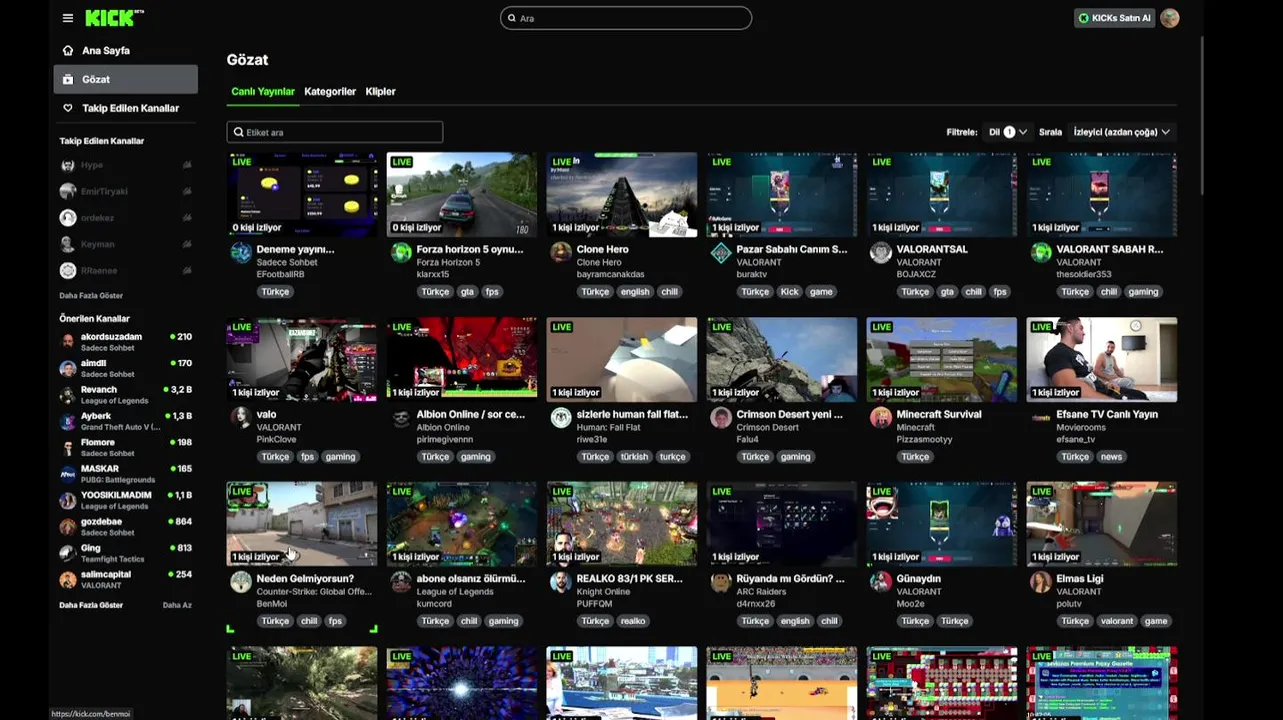
Task: Expand Daha Fazla Göster under recommended channels
Action: click(91, 605)
